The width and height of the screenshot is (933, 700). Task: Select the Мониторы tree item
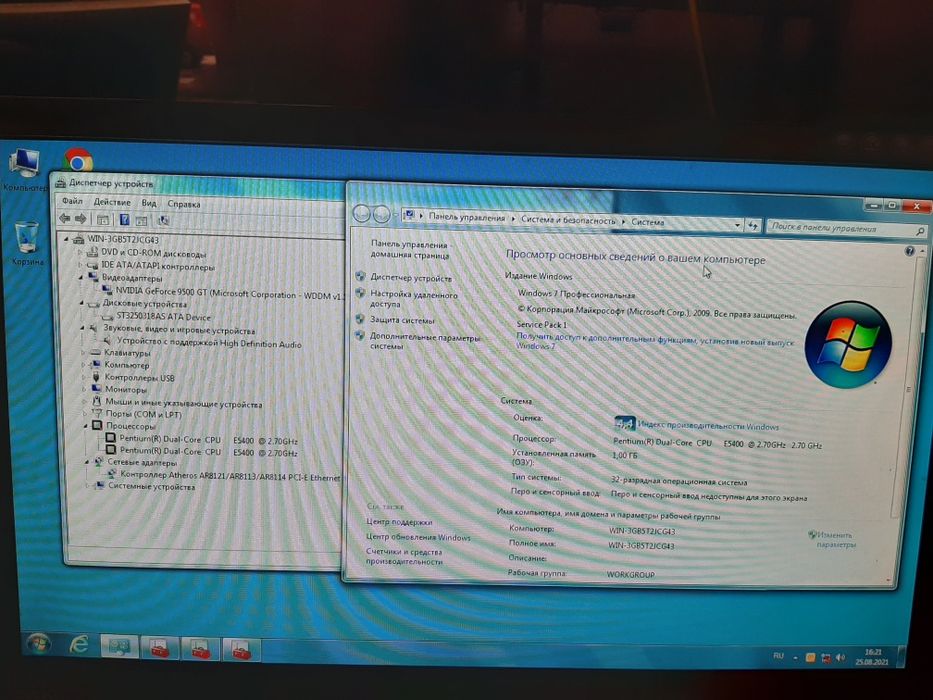(126, 390)
